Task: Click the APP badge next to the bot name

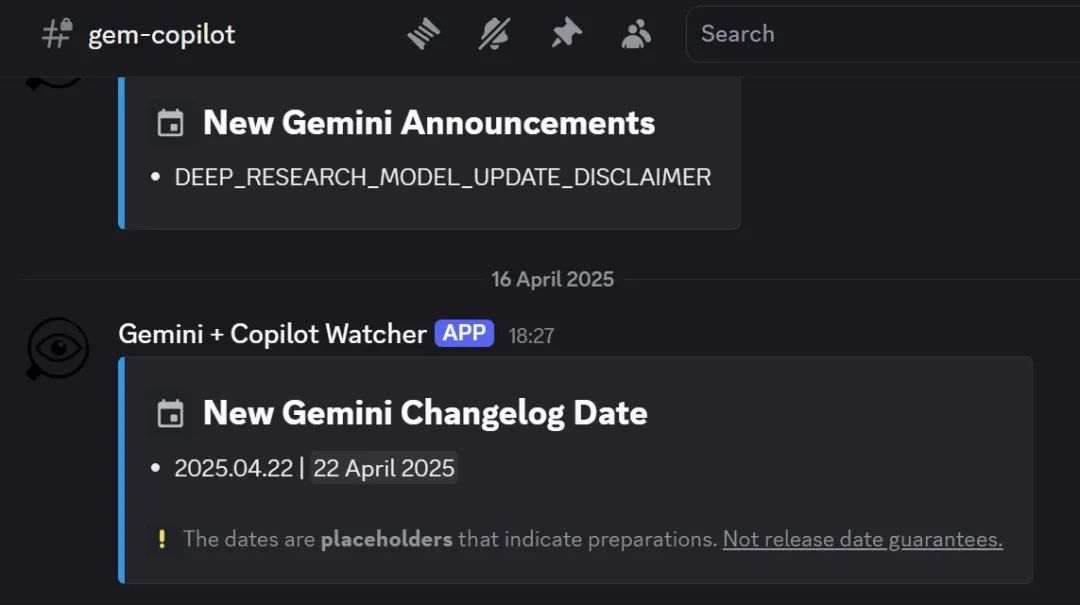Action: click(465, 332)
